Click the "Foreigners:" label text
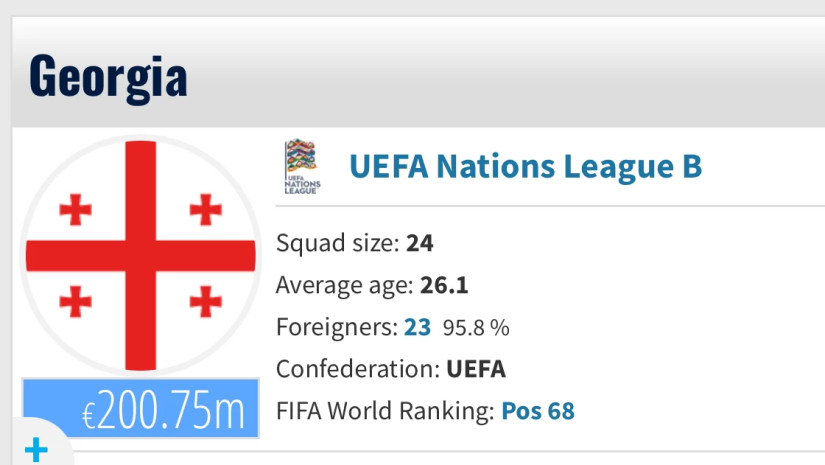This screenshot has height=465, width=825. click(x=336, y=327)
